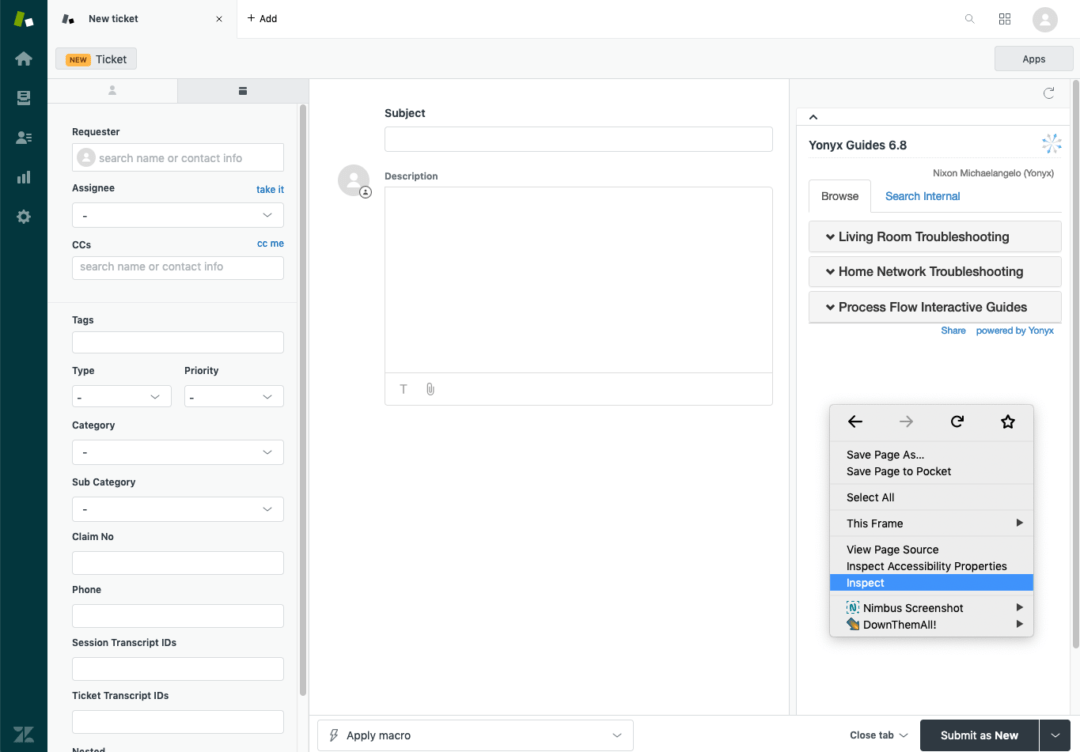
Task: Refresh the Yonyx Guides panel
Action: coord(1048,92)
